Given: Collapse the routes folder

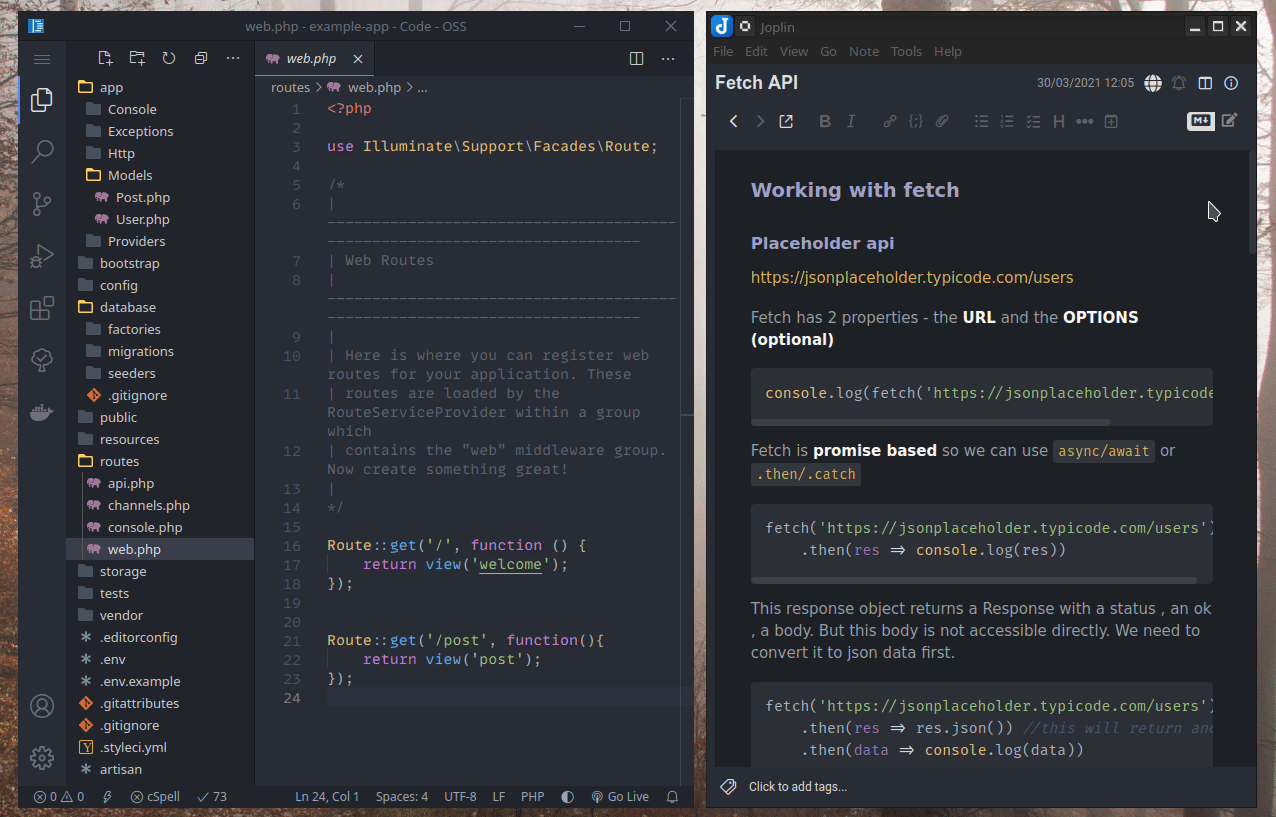Looking at the screenshot, I should coord(119,461).
